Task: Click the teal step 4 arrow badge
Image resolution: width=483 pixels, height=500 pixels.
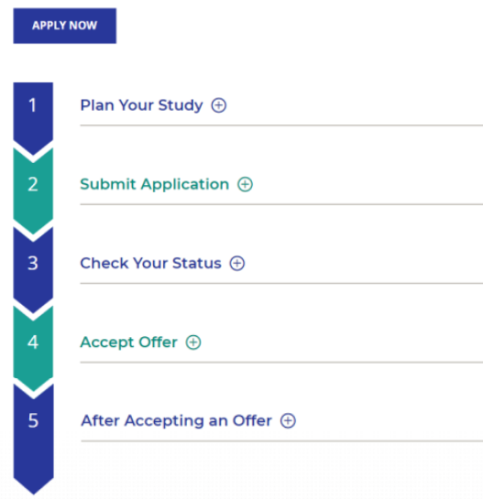Action: tap(33, 347)
